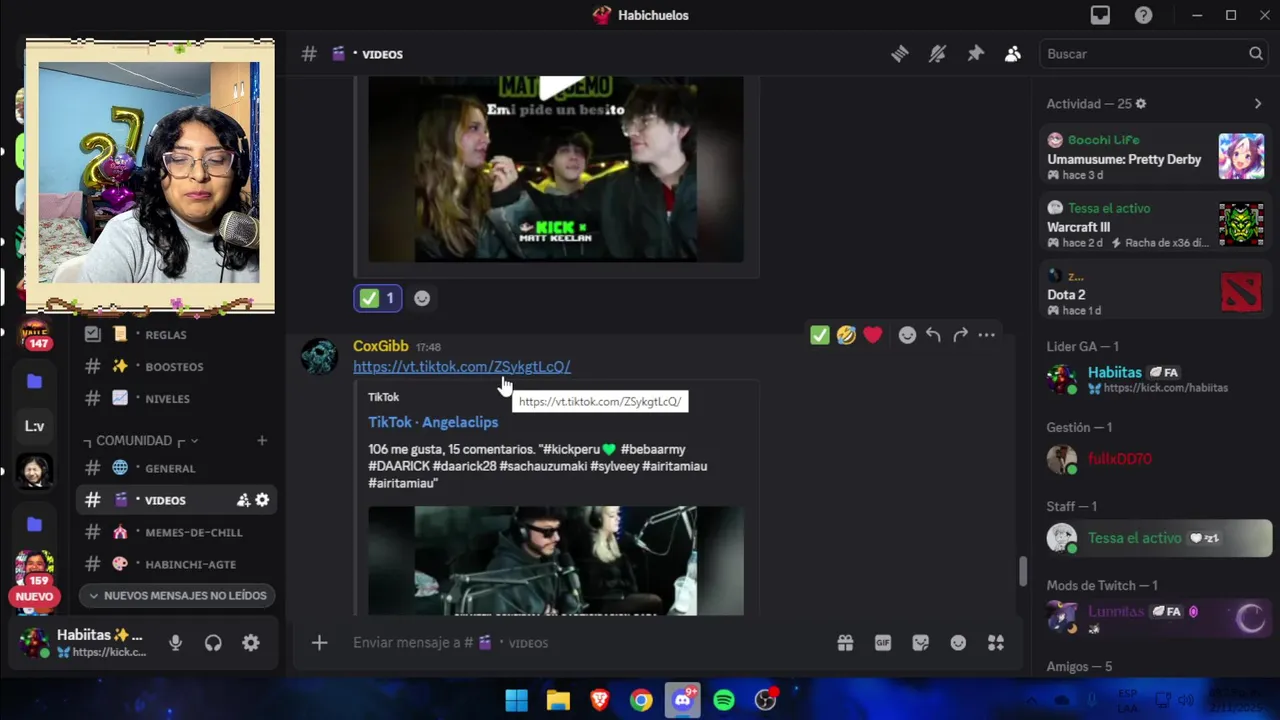React with green checkmark on CoxGibb message

pos(820,335)
